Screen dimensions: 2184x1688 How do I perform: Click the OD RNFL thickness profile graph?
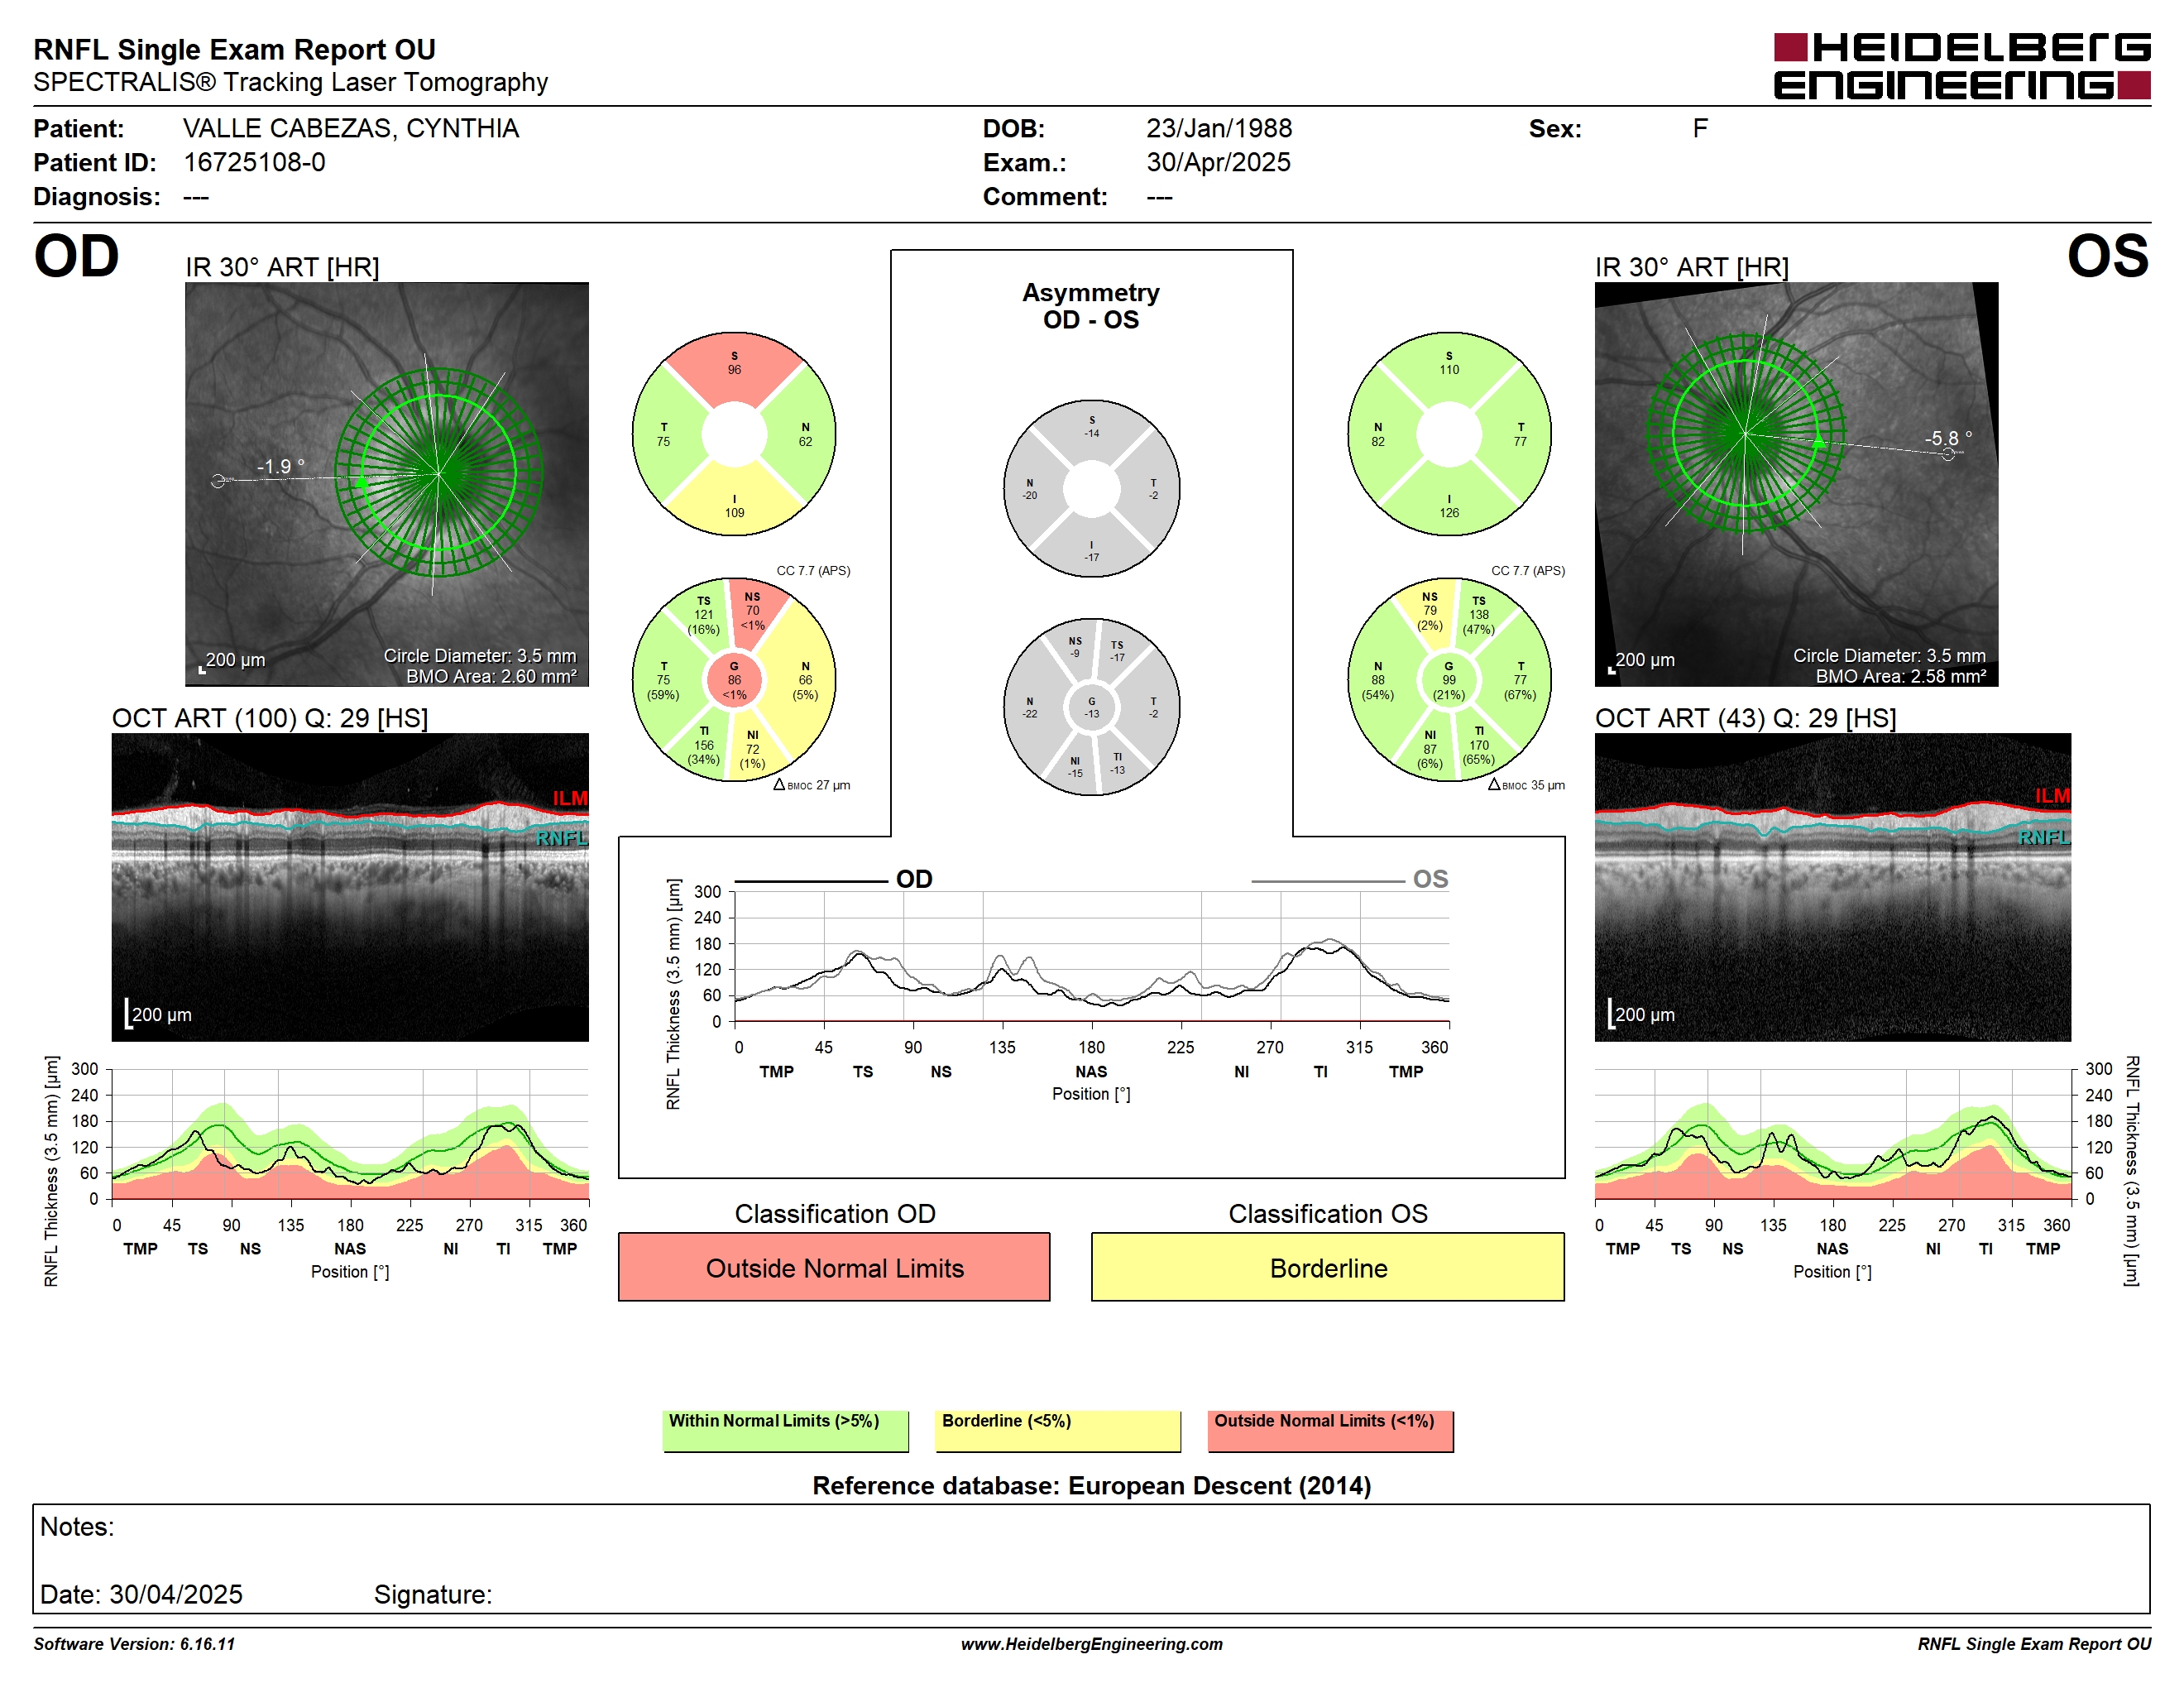point(350,1134)
